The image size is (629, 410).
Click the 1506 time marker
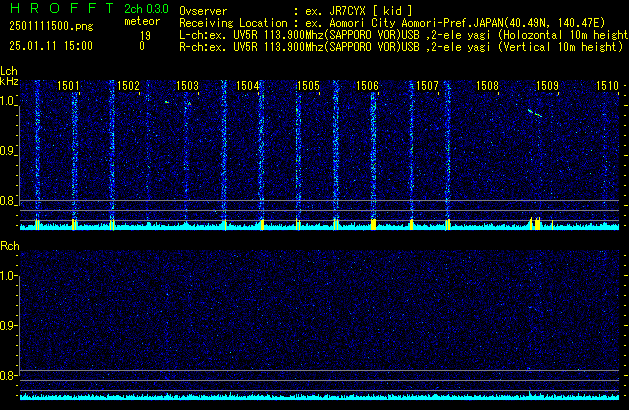pyautogui.click(x=367, y=86)
